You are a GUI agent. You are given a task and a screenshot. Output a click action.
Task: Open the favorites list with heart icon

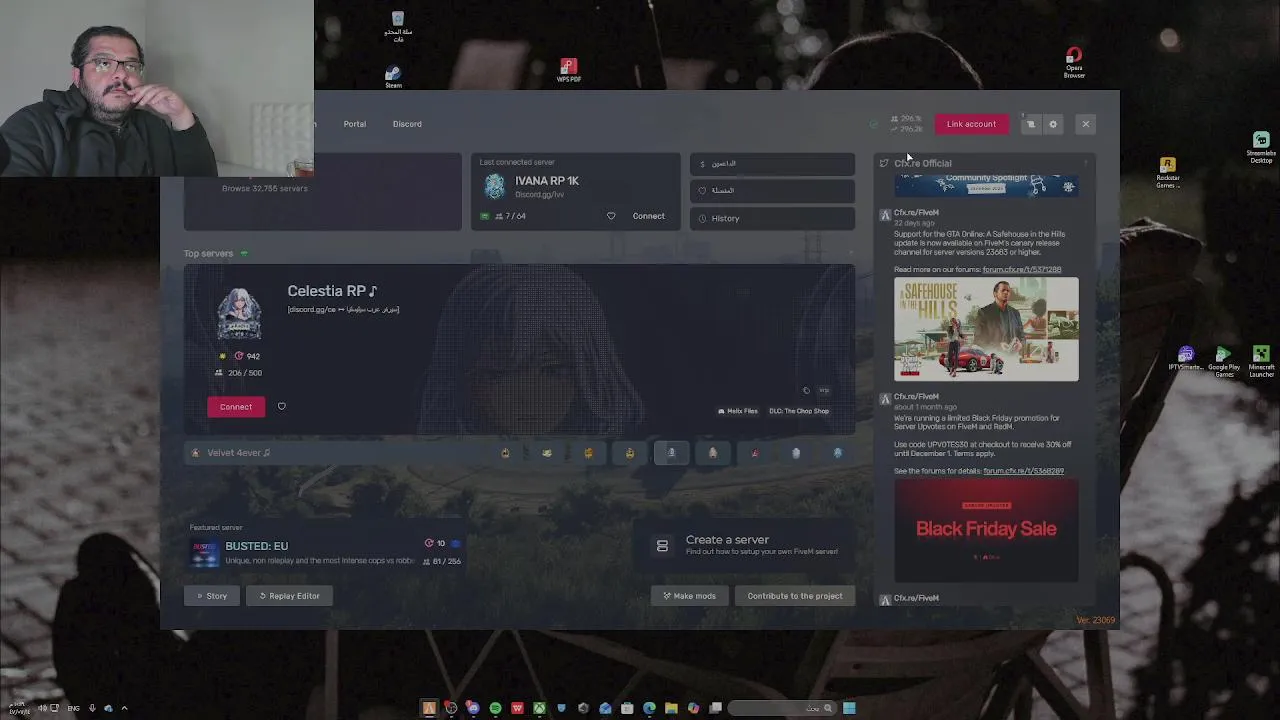click(x=772, y=190)
